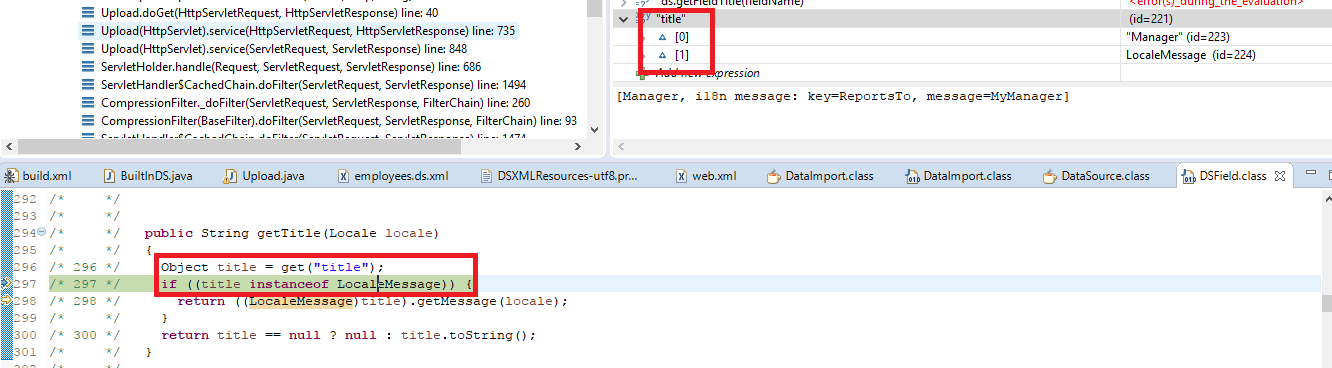Click stack frame icon beside Upload.doGet

coord(88,13)
